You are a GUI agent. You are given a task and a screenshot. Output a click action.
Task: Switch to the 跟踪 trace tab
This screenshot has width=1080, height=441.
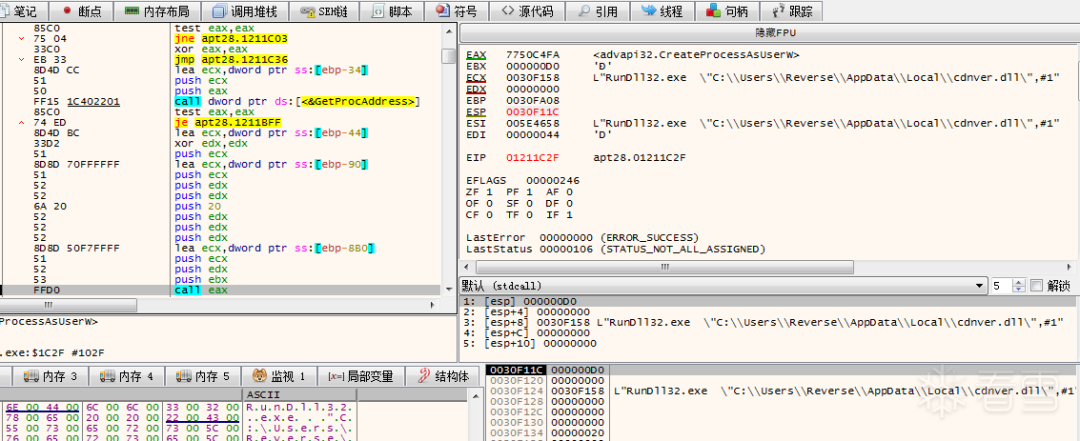793,11
